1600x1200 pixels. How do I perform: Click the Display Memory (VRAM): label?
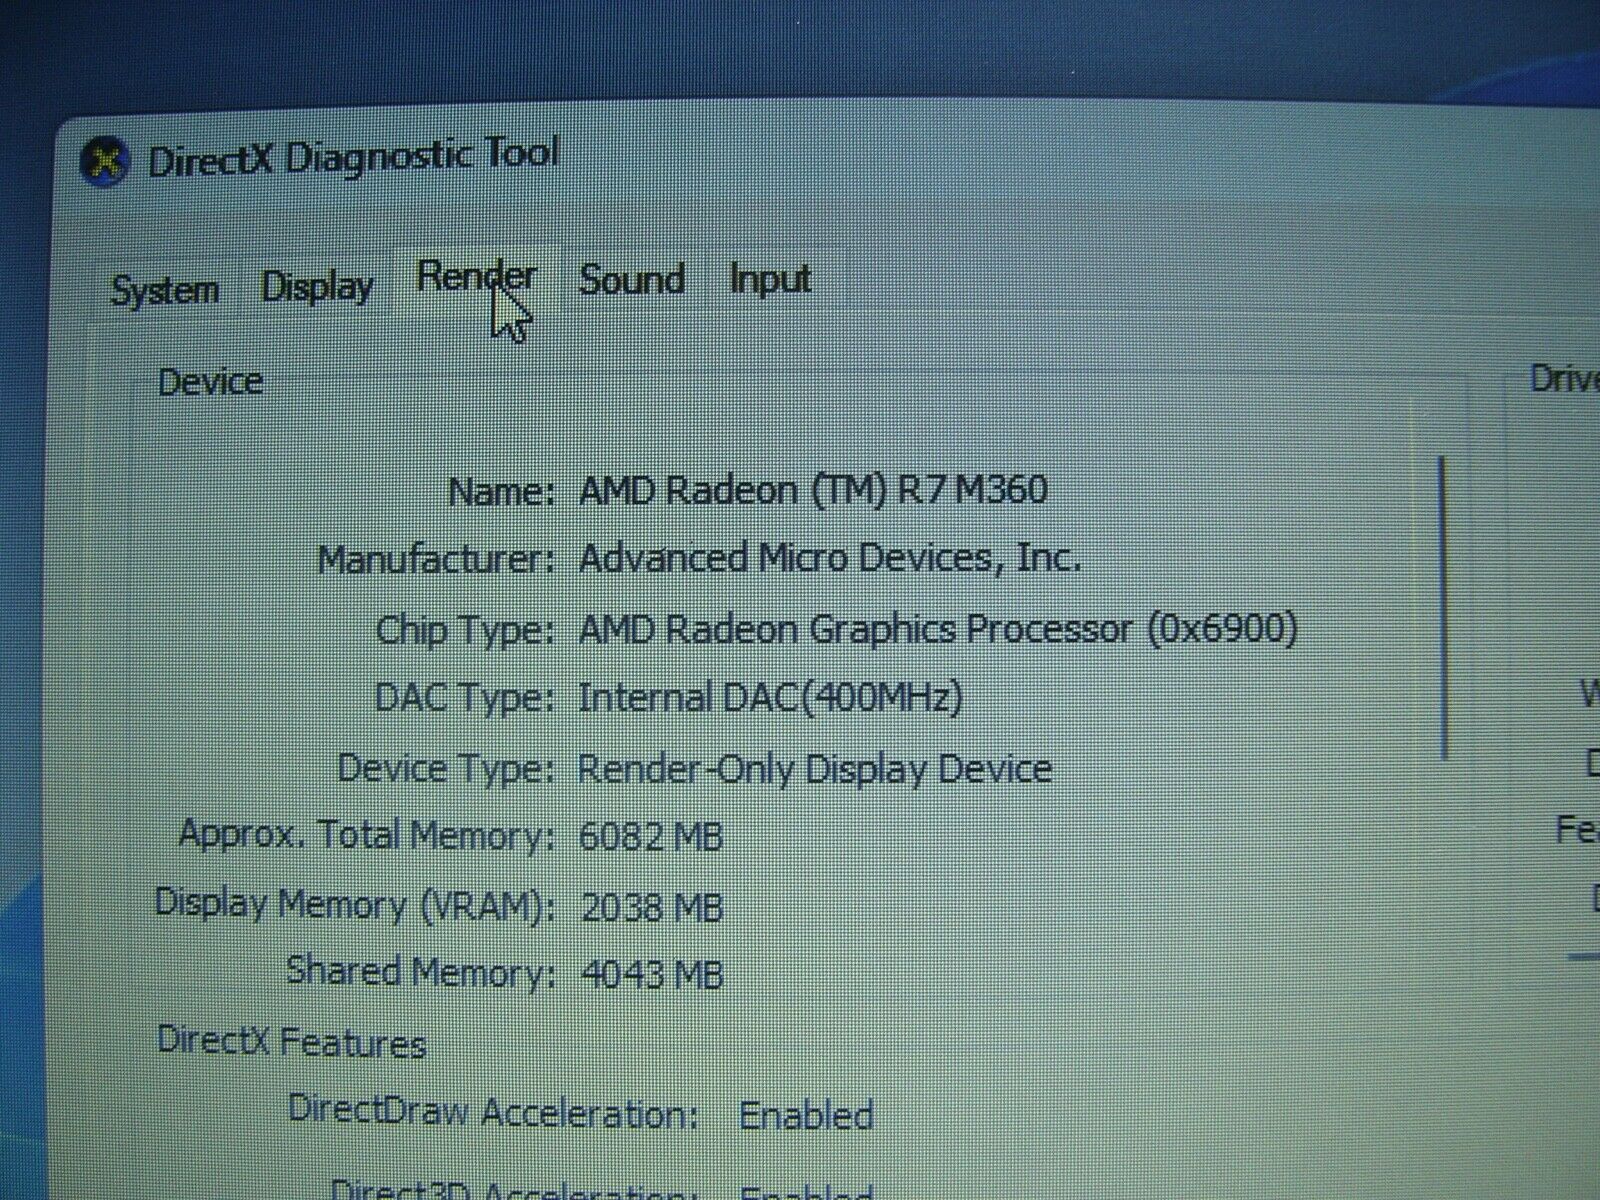pyautogui.click(x=356, y=904)
